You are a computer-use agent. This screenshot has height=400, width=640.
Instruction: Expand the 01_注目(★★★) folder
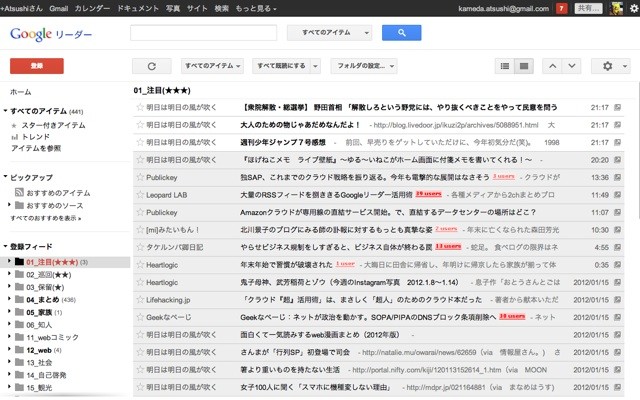click(9, 260)
